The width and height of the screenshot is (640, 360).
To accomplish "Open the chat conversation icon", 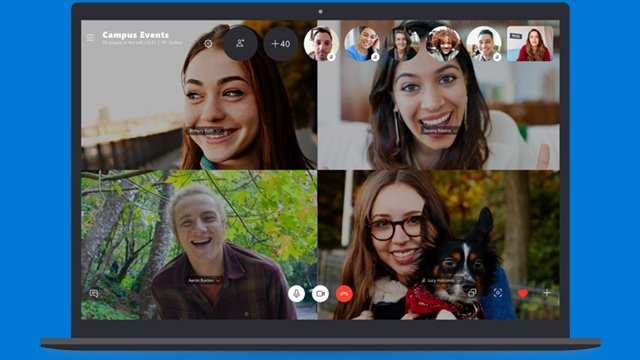I will (94, 293).
